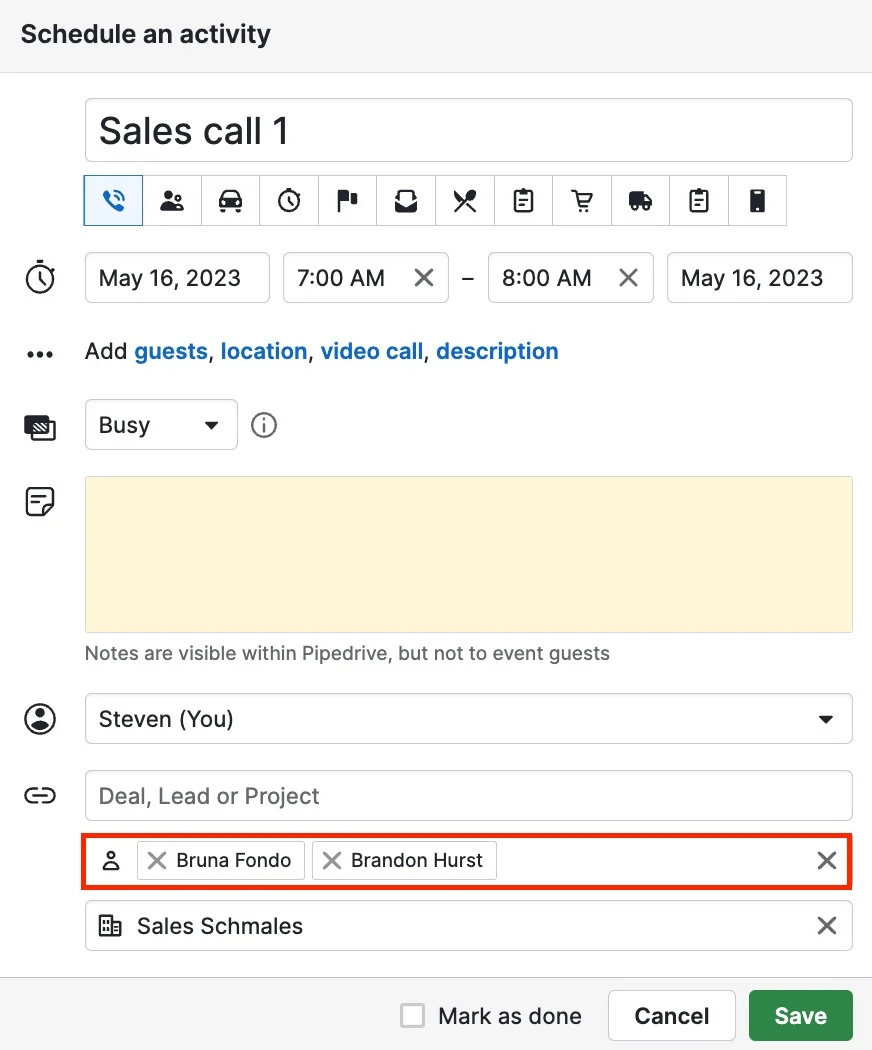Select the Call activity type icon
Viewport: 872px width, 1050px height.
tap(113, 200)
